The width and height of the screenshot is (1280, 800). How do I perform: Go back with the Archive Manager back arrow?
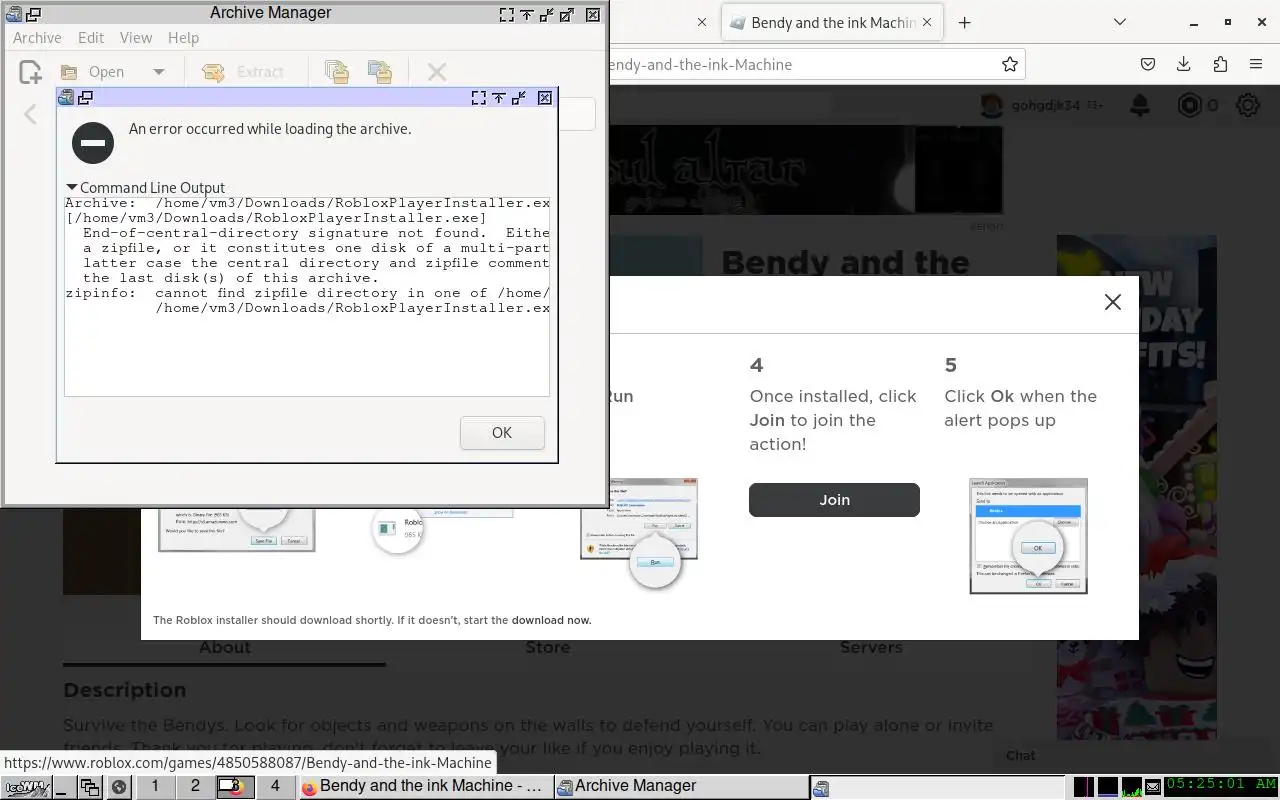pyautogui.click(x=30, y=114)
